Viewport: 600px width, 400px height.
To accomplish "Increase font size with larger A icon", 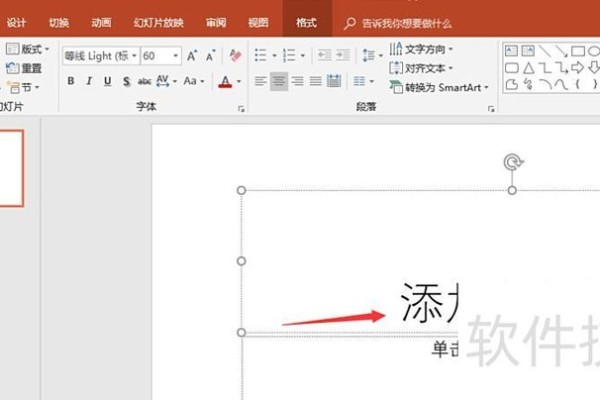I will [x=192, y=56].
